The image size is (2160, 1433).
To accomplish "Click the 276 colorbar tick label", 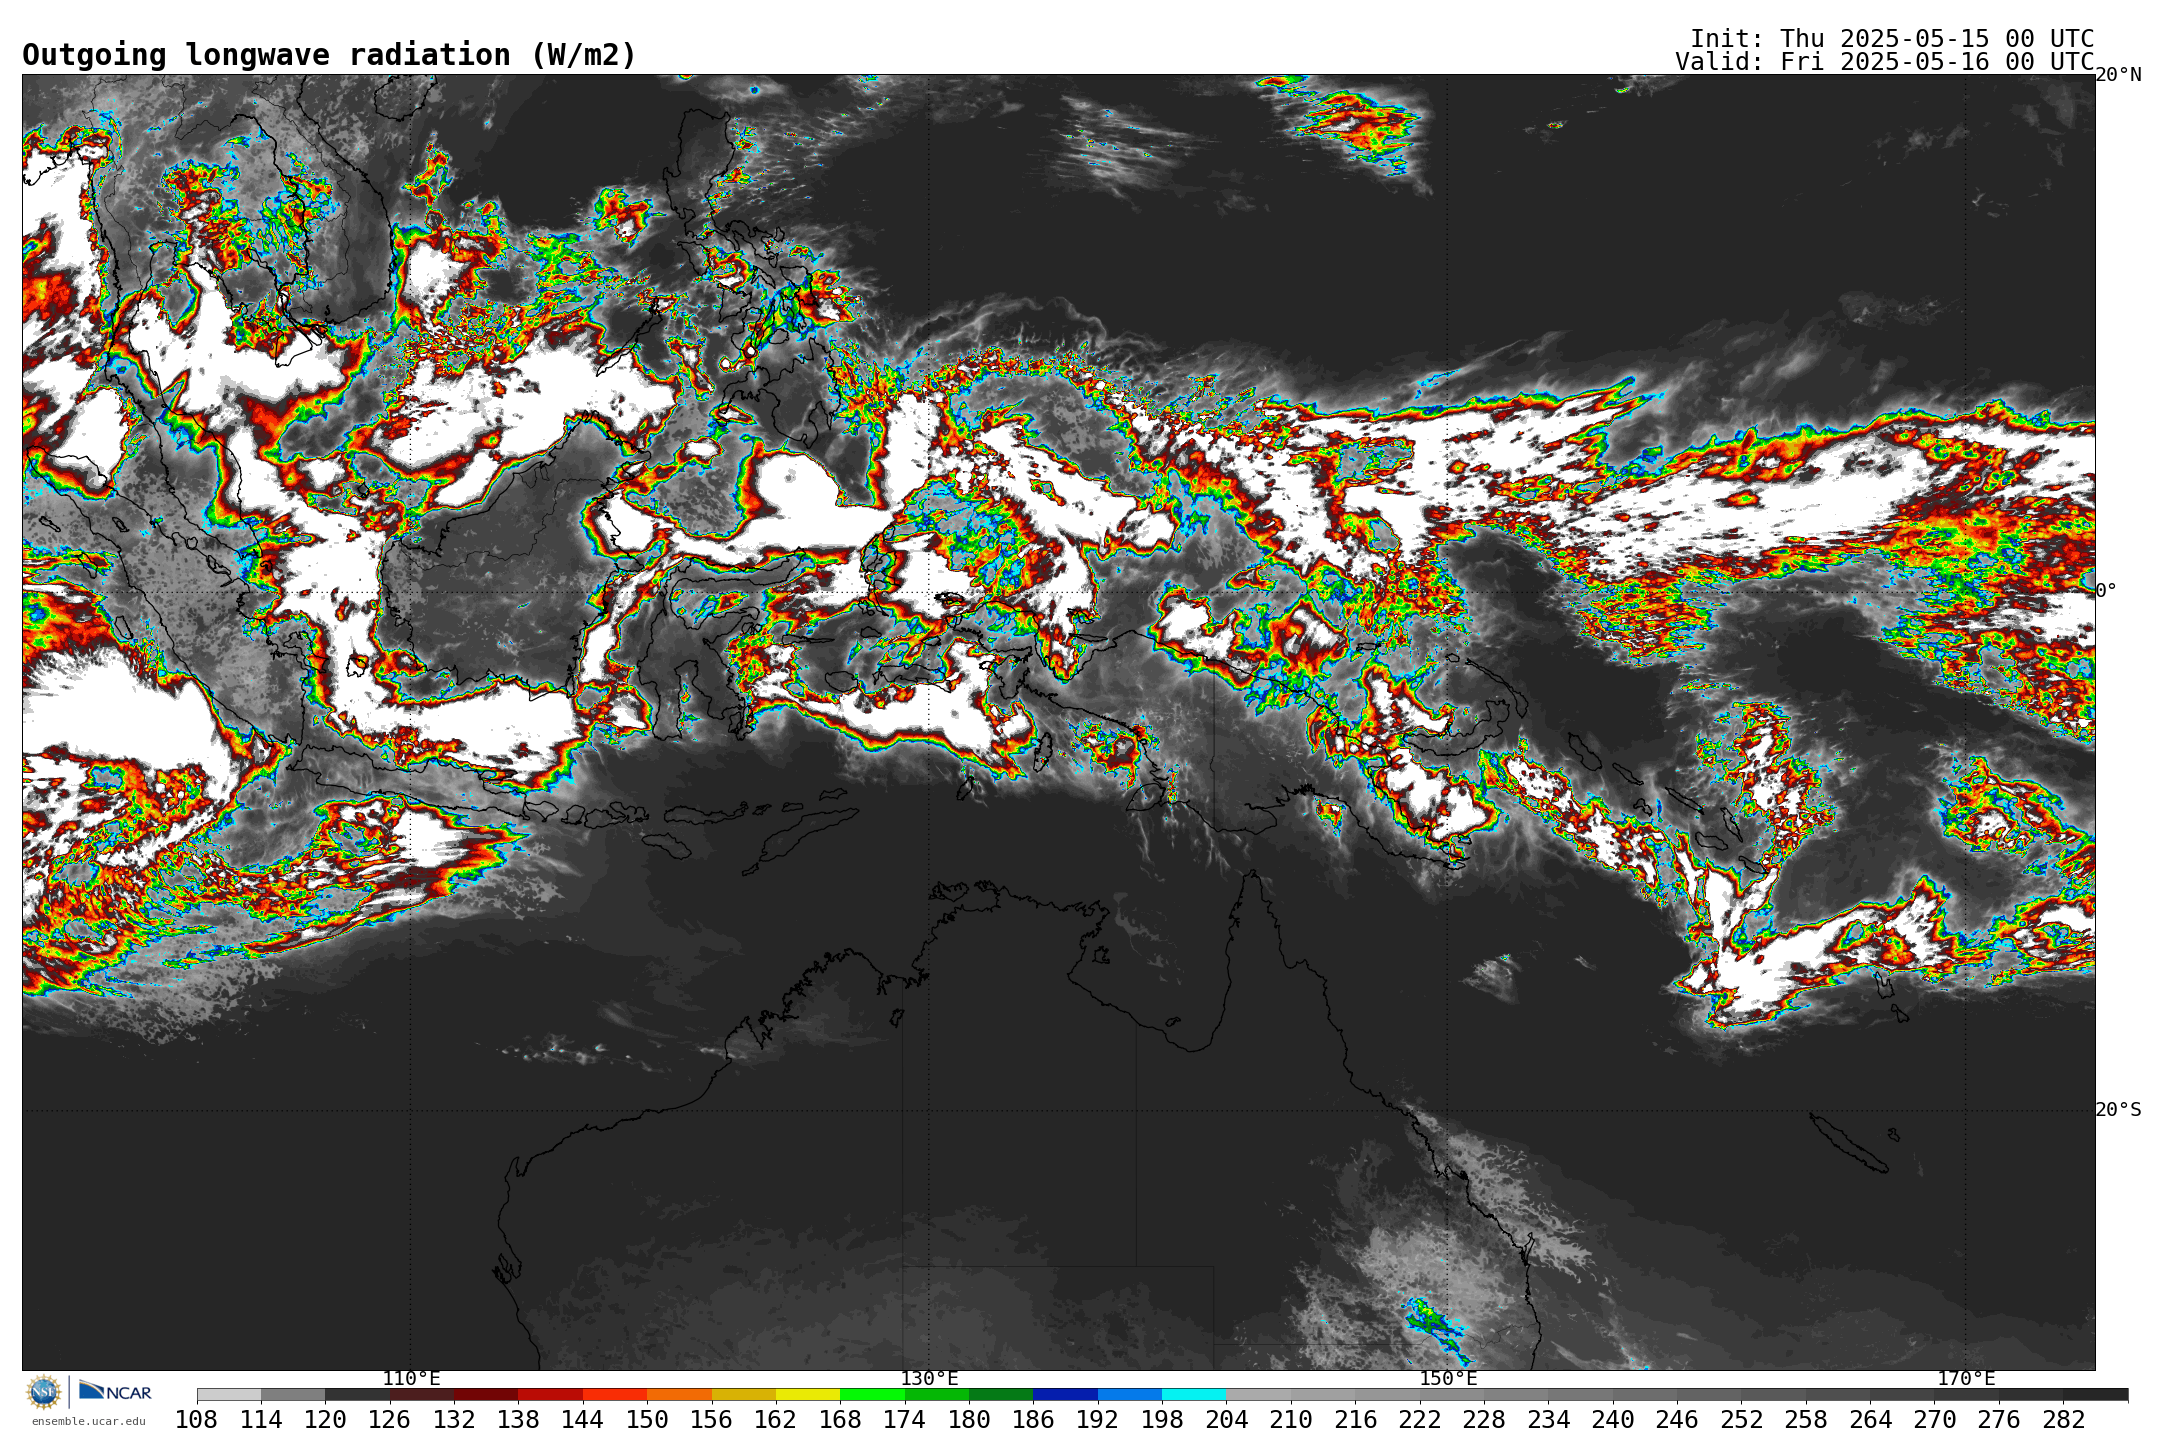I will pyautogui.click(x=1999, y=1419).
